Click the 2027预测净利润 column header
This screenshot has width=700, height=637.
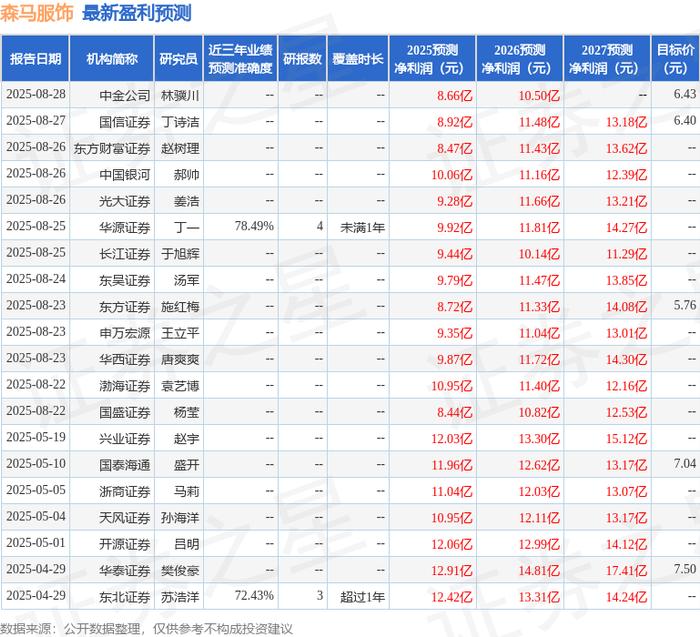(607, 58)
